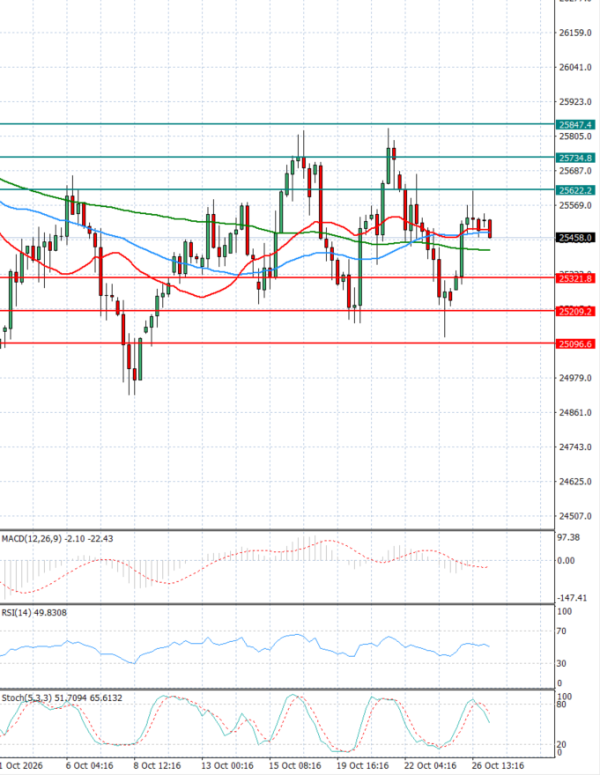Click the 26159.0 price axis value
The height and width of the screenshot is (775, 600).
575,33
